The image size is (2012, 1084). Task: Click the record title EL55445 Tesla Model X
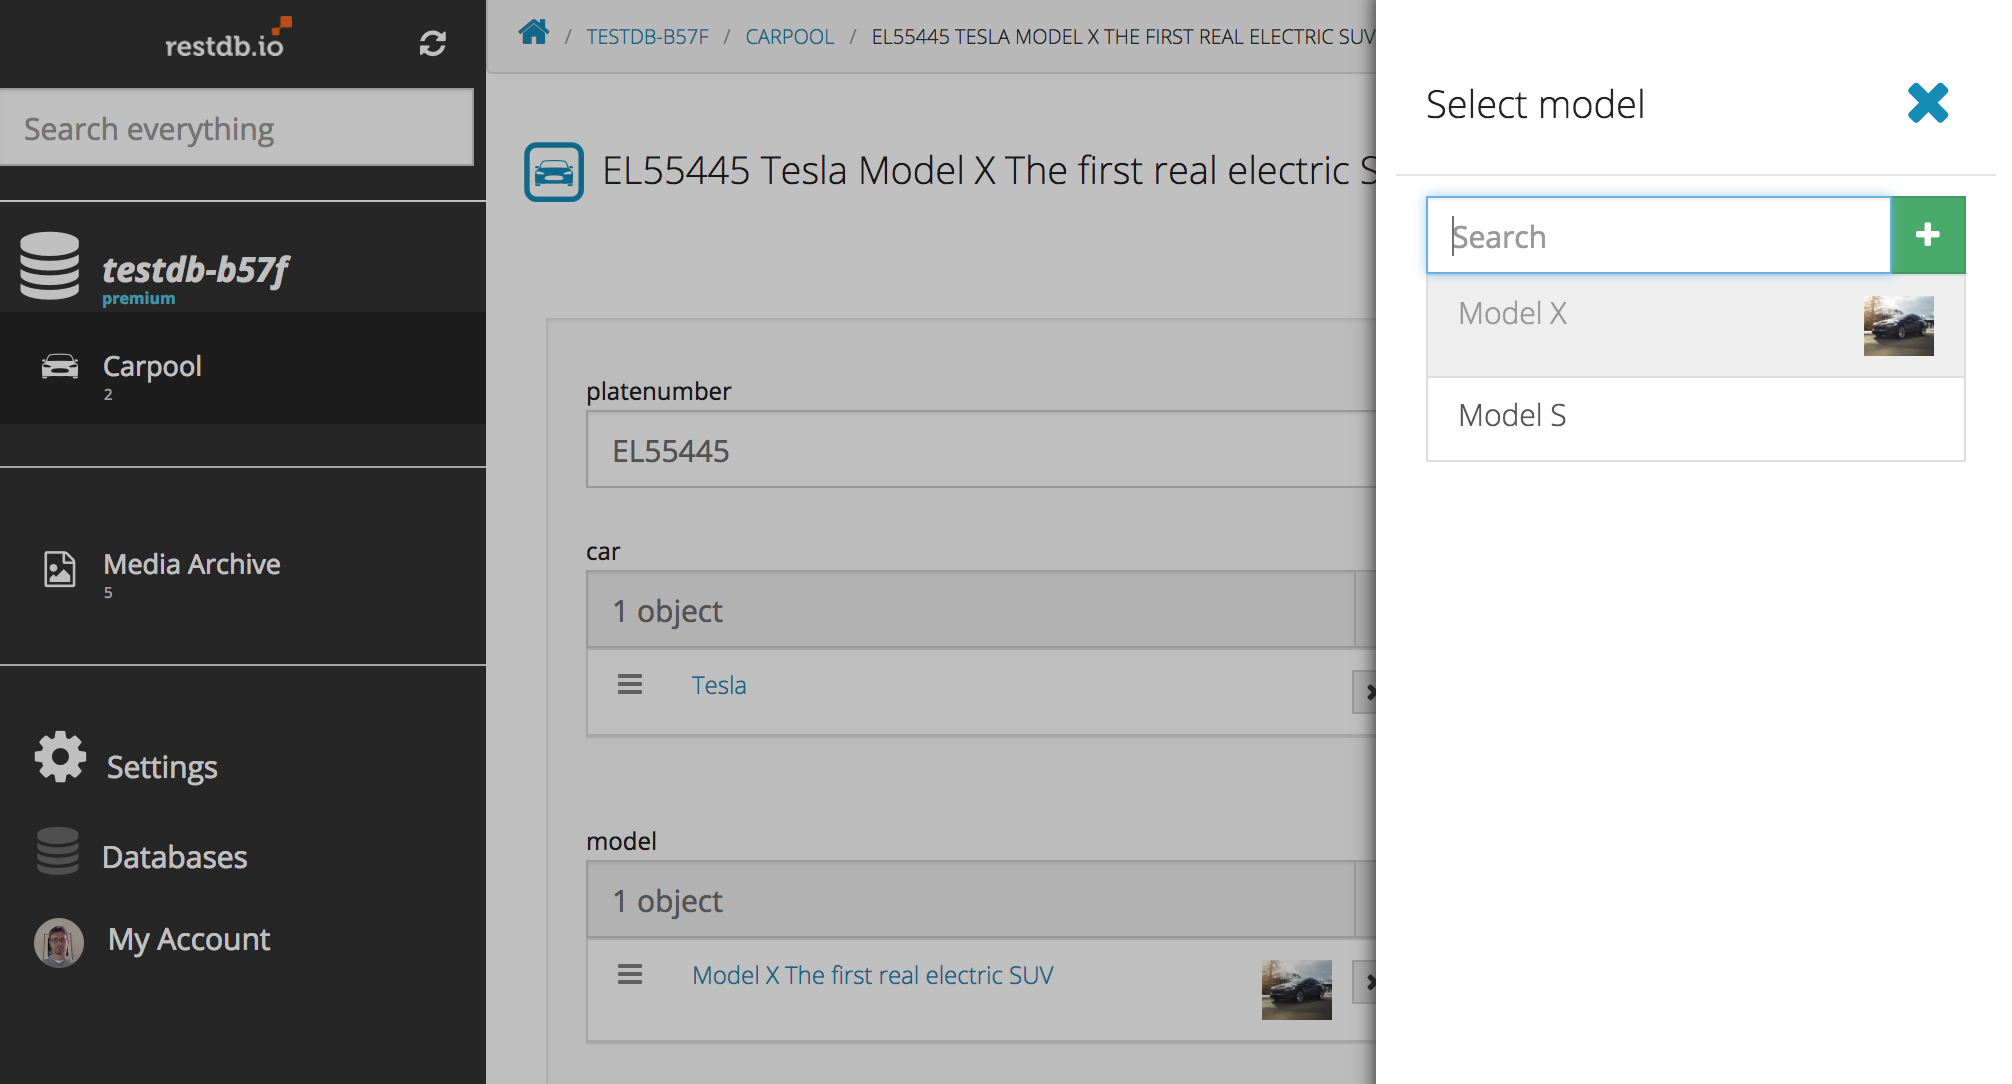tap(989, 171)
